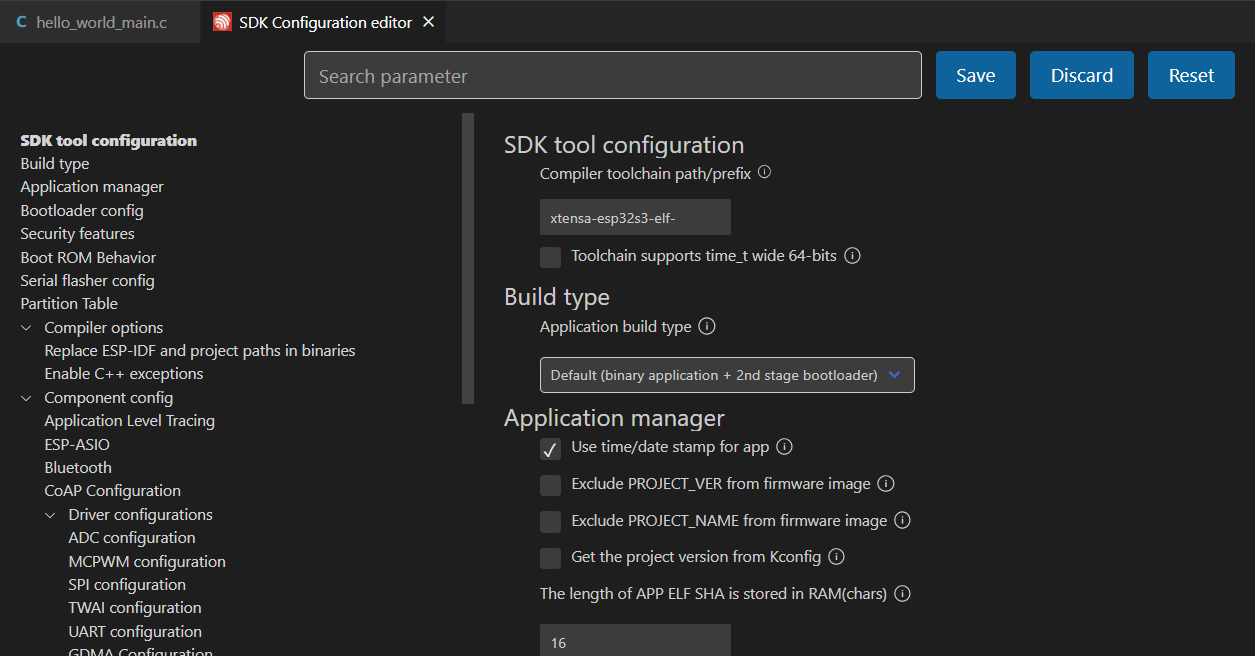1255x656 pixels.
Task: Collapse the Compiler options tree node
Action: coord(27,328)
